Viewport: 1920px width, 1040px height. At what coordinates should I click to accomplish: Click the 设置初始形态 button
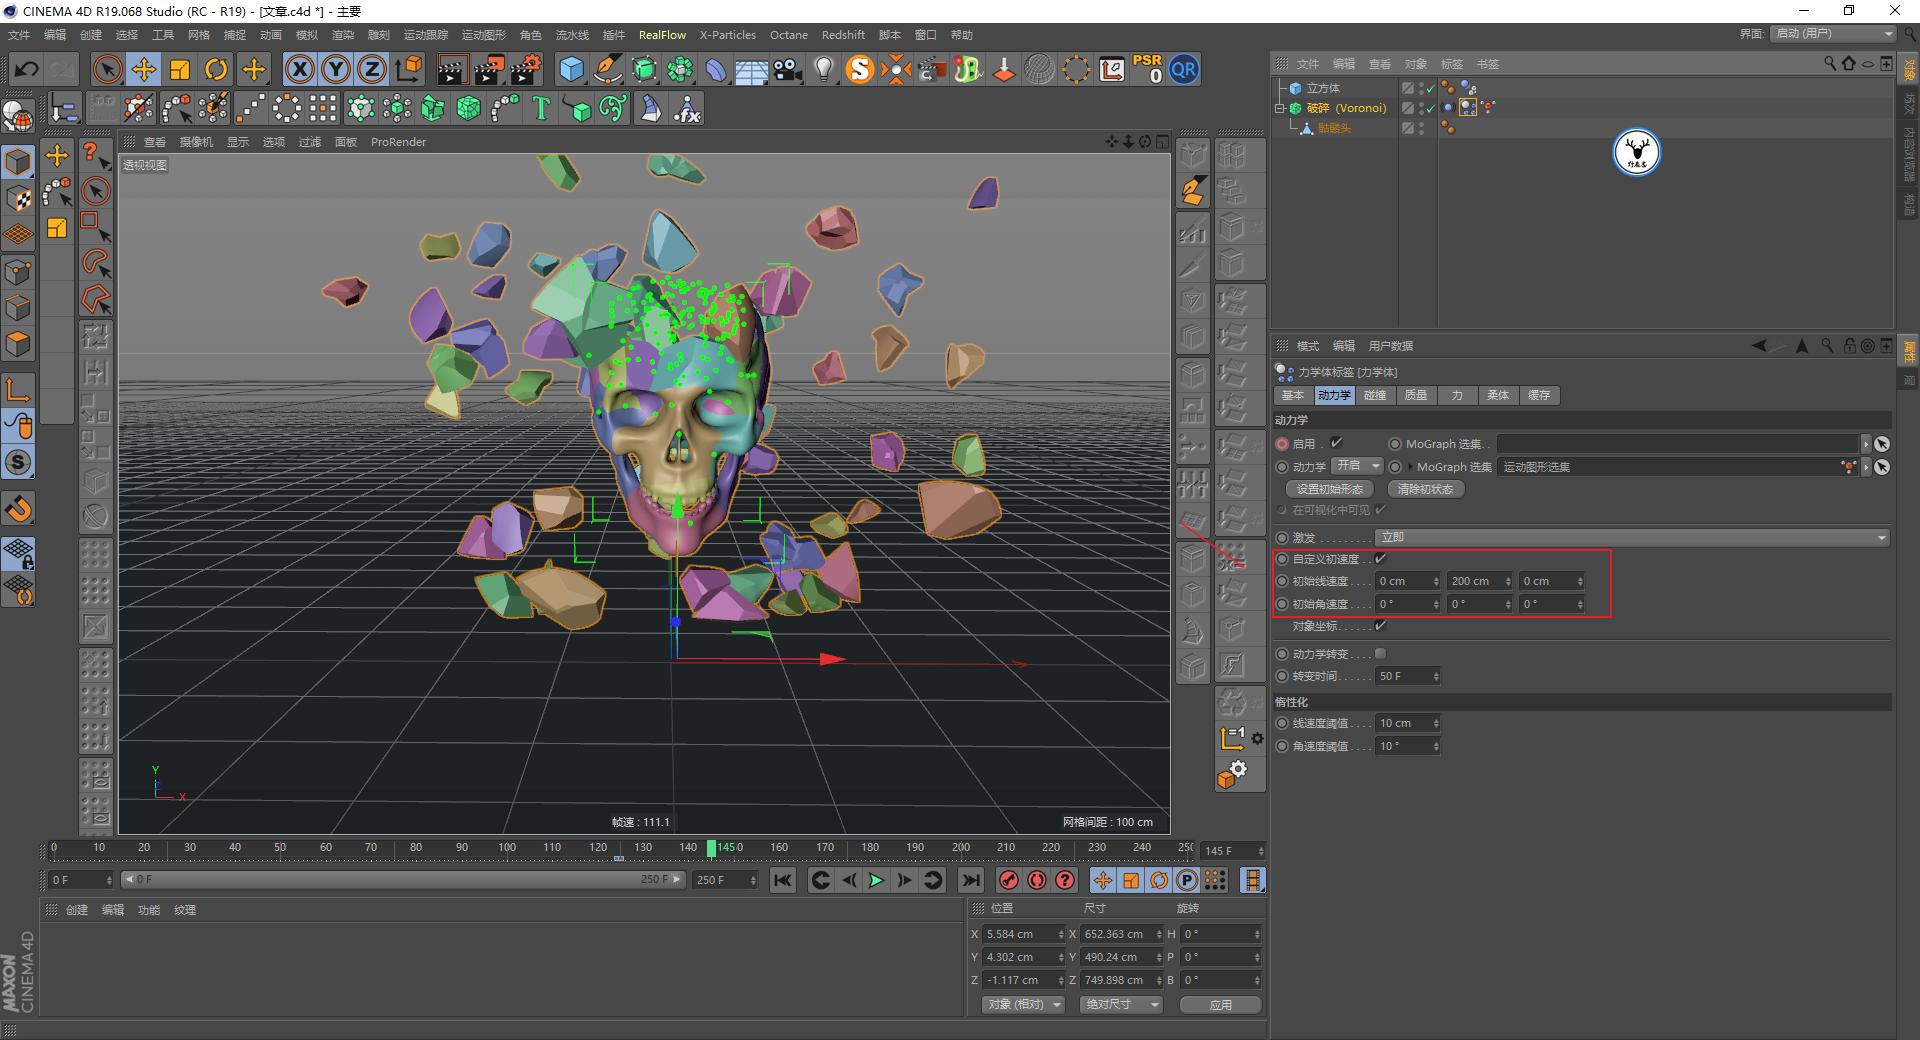(1328, 489)
